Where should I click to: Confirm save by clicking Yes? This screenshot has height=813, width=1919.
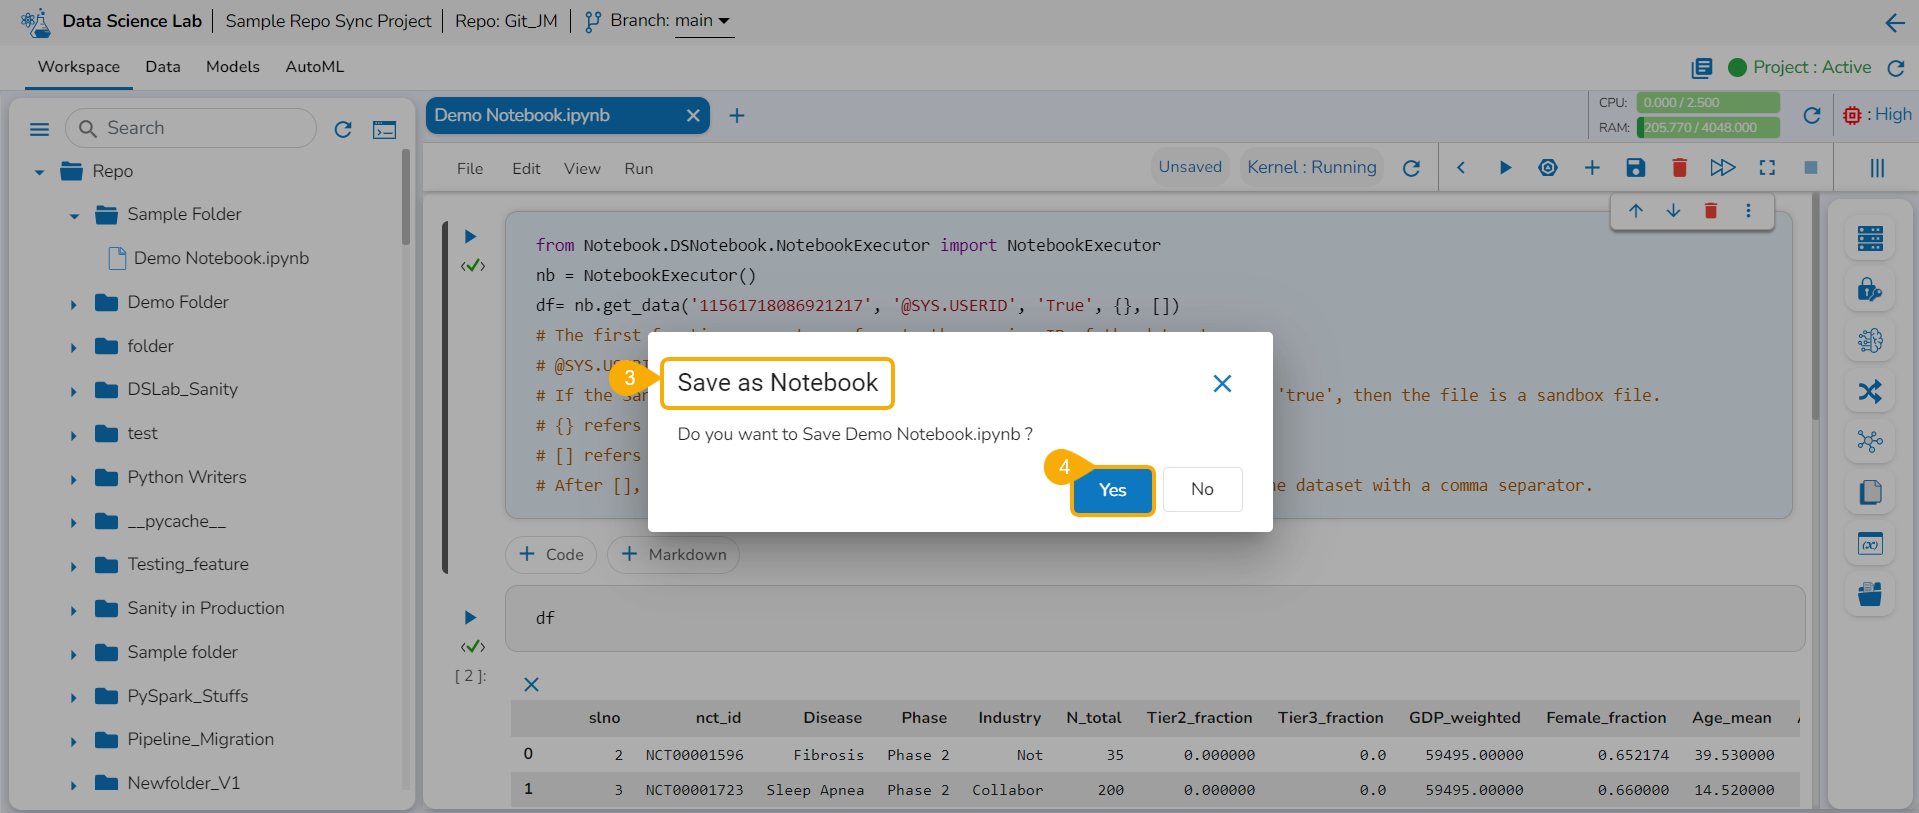click(1112, 490)
